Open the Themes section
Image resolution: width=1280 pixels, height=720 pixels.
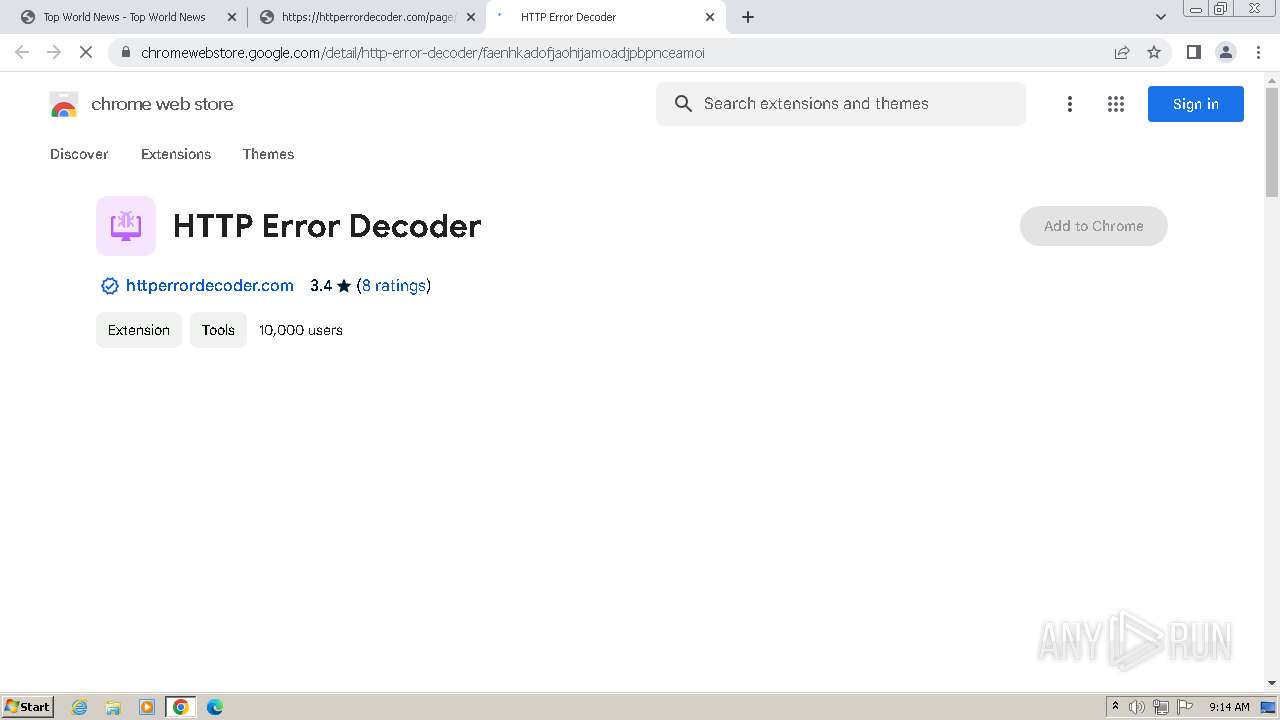(268, 154)
